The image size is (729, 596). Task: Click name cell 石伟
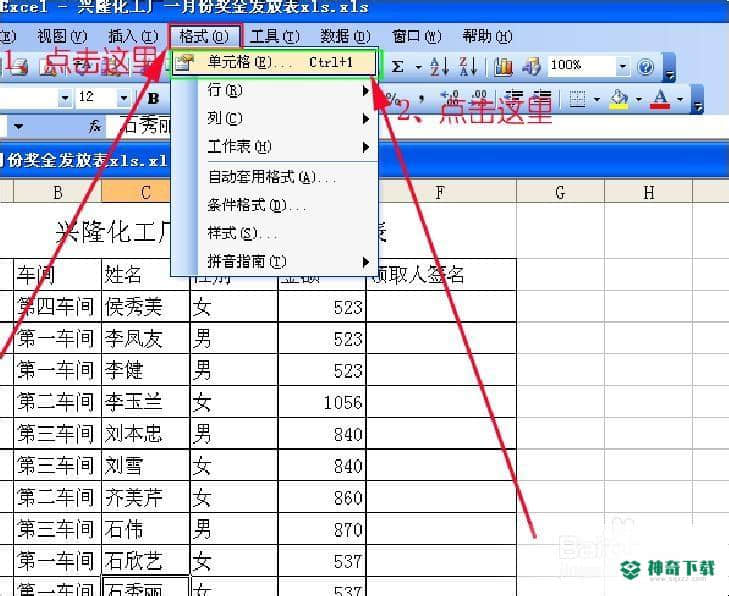click(146, 530)
